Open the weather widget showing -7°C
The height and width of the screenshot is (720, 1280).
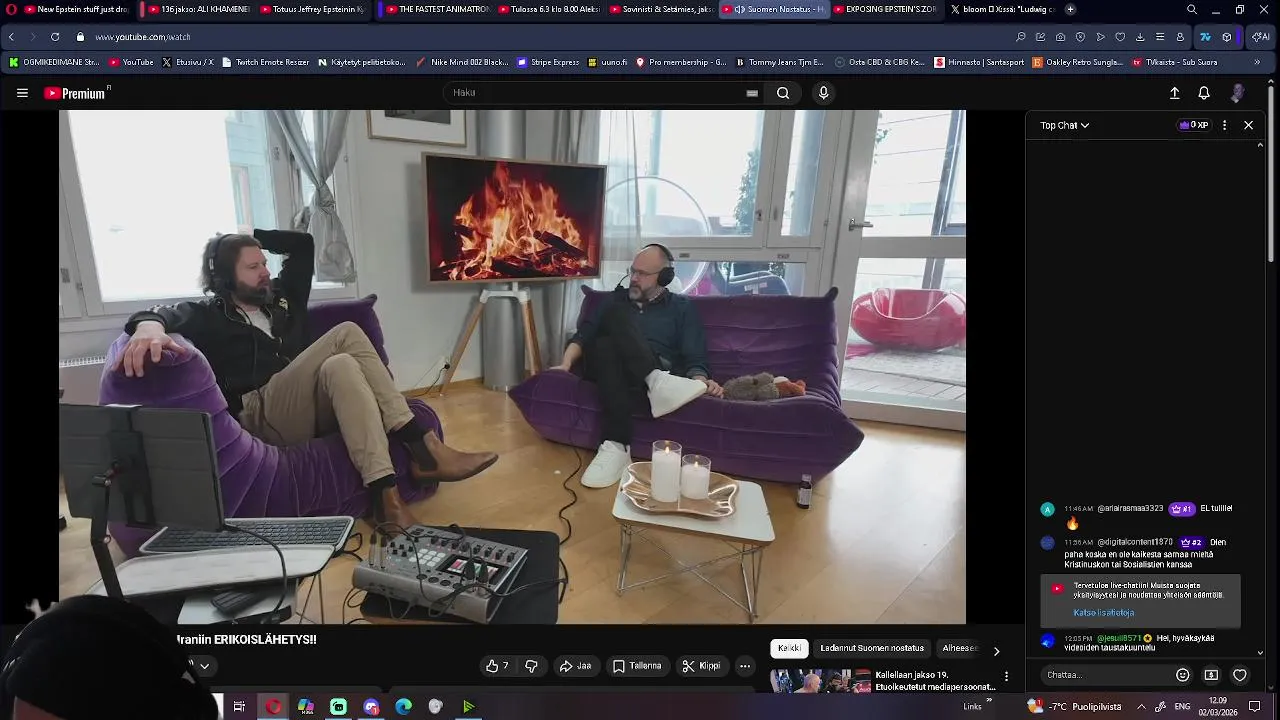coord(1074,706)
